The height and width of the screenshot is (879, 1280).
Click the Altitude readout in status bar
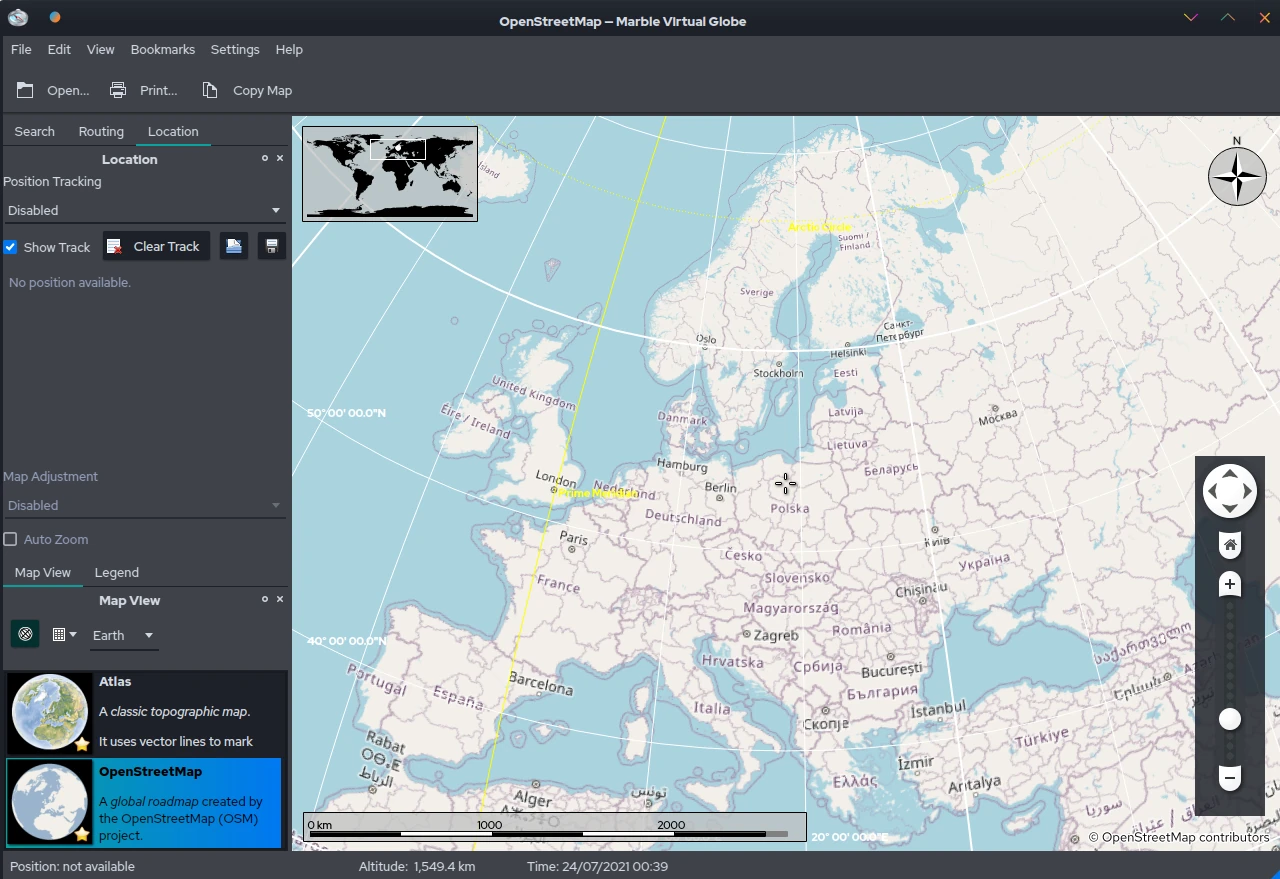point(417,866)
